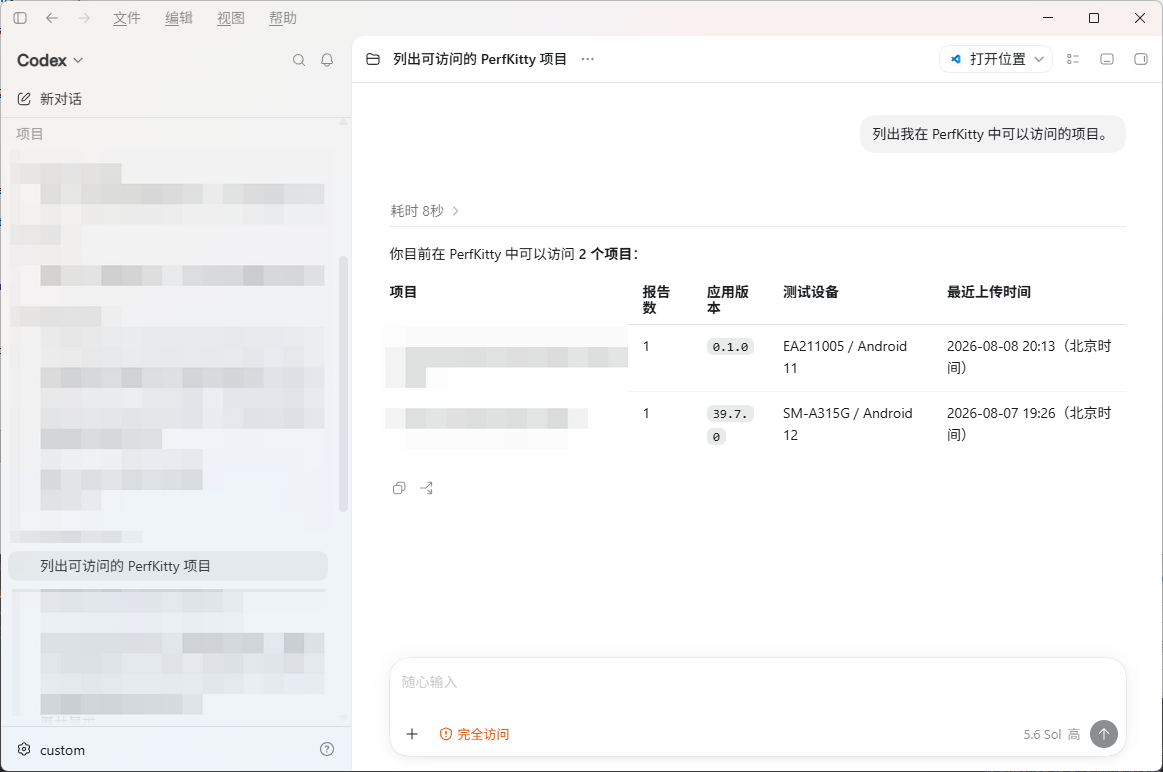Click the 2026-08-08 20:13 upload time
This screenshot has height=772, width=1163.
pyautogui.click(x=1029, y=357)
